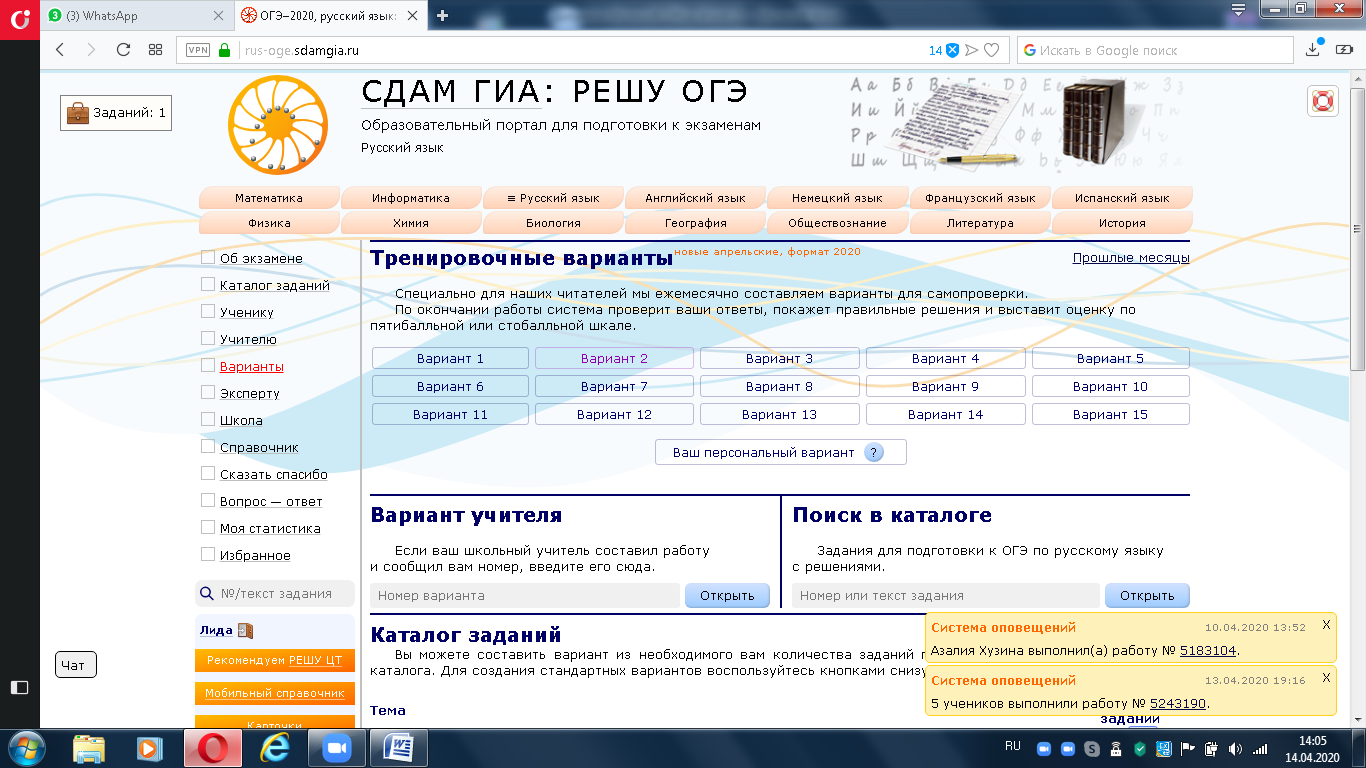This screenshot has height=768, width=1366.
Task: Click the red lifebuoy help icon
Action: click(1323, 101)
